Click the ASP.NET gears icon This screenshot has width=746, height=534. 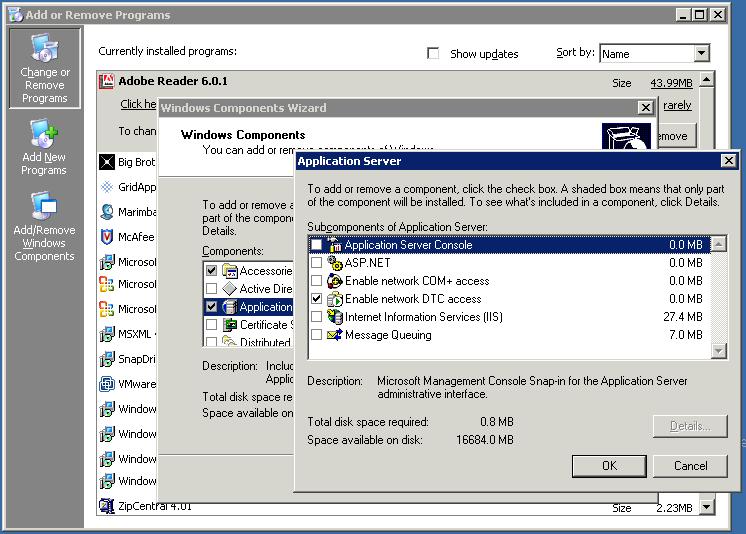coord(335,263)
